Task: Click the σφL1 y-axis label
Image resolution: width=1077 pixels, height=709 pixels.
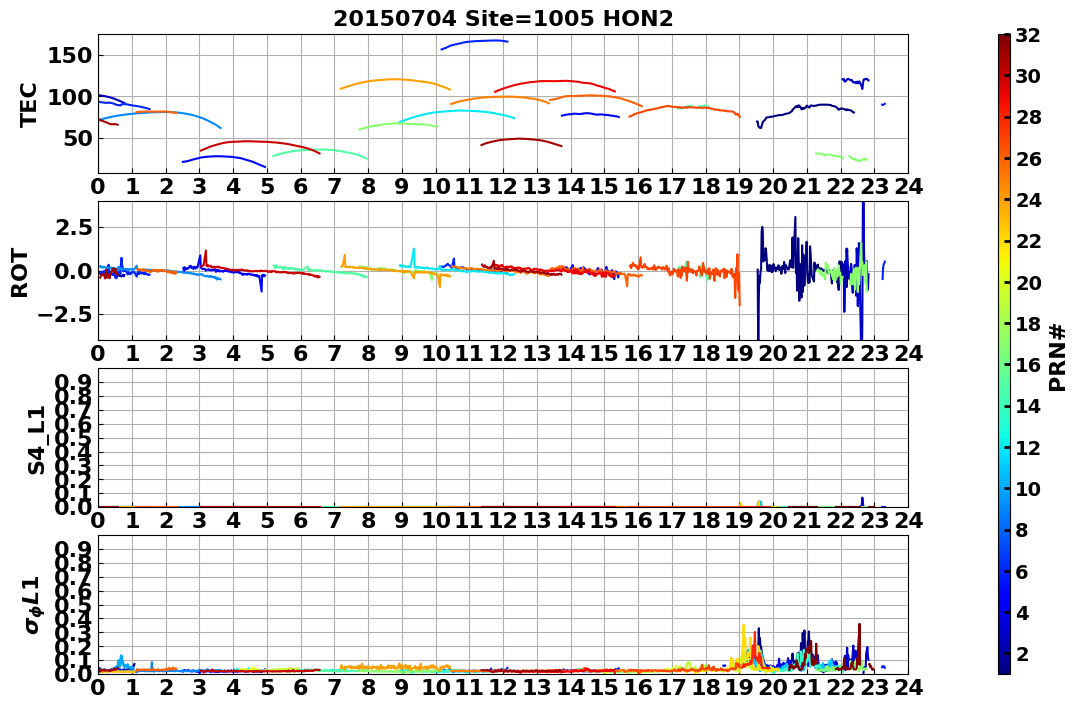Action: [33, 605]
